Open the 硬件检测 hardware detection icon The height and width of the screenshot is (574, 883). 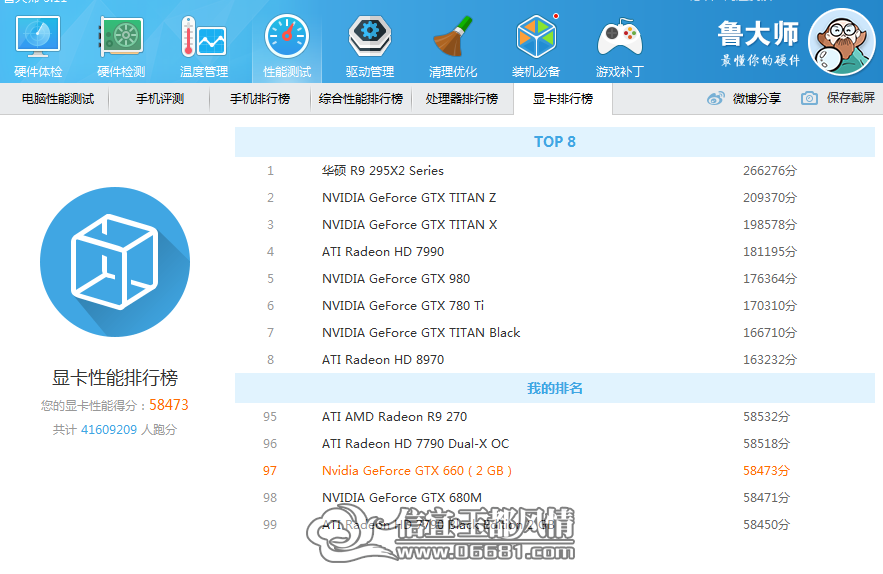pyautogui.click(x=121, y=37)
